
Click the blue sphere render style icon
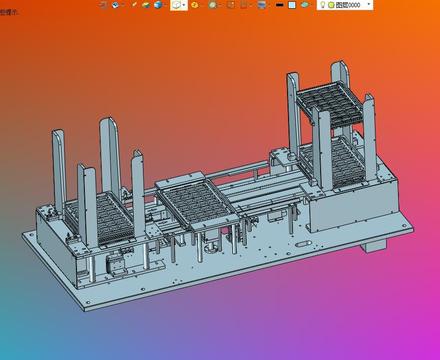(x=159, y=5)
